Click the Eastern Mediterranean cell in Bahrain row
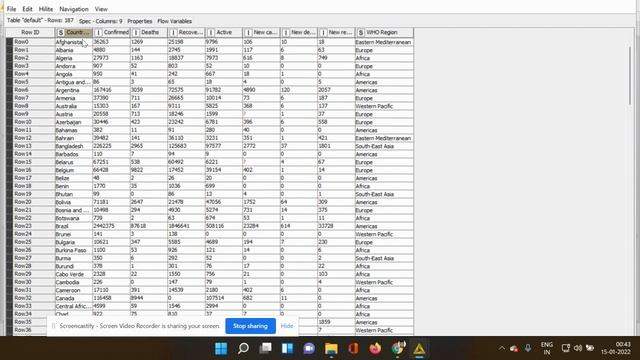640x360 pixels. pos(384,138)
